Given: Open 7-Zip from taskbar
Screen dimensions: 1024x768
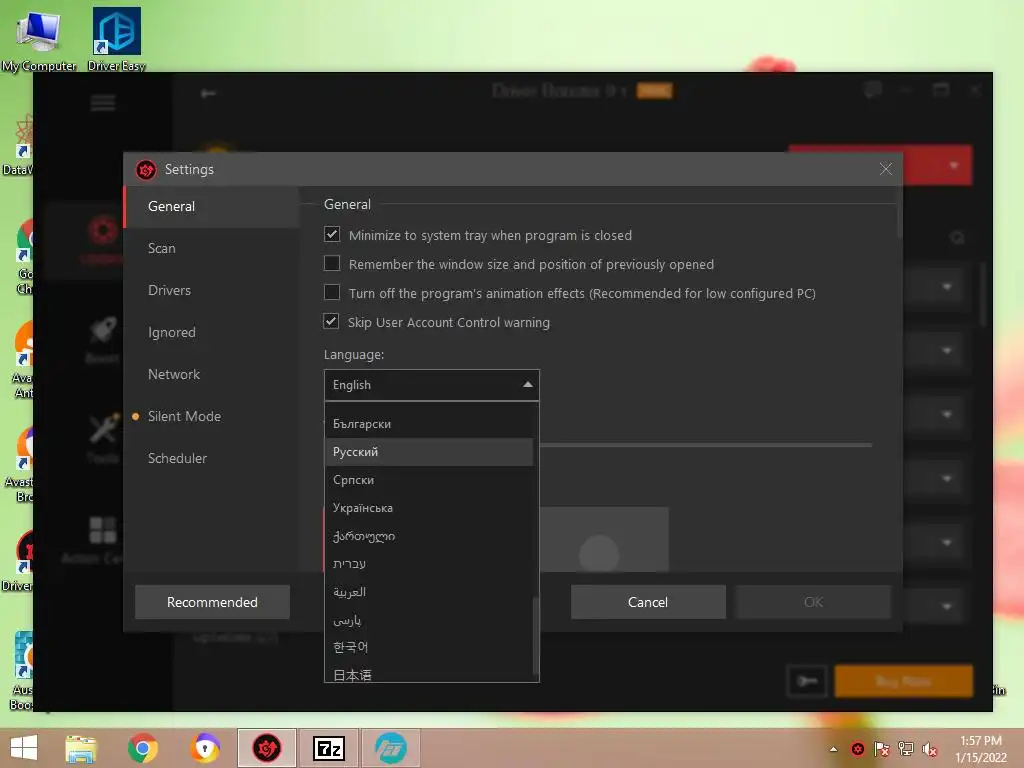Looking at the screenshot, I should (x=328, y=748).
